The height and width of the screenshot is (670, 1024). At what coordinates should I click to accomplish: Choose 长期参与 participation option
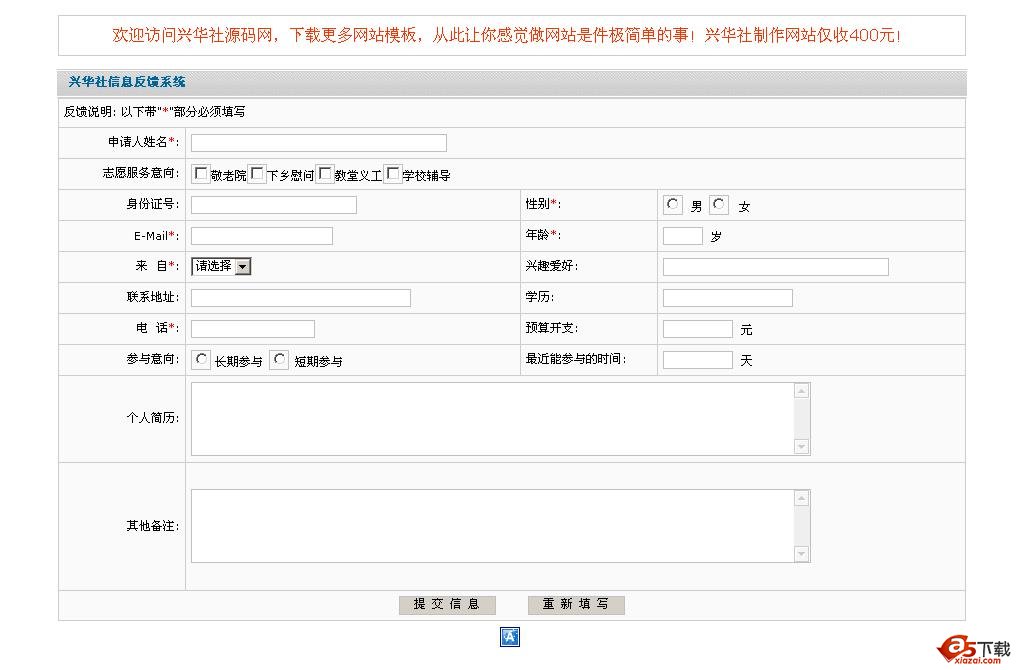(202, 360)
